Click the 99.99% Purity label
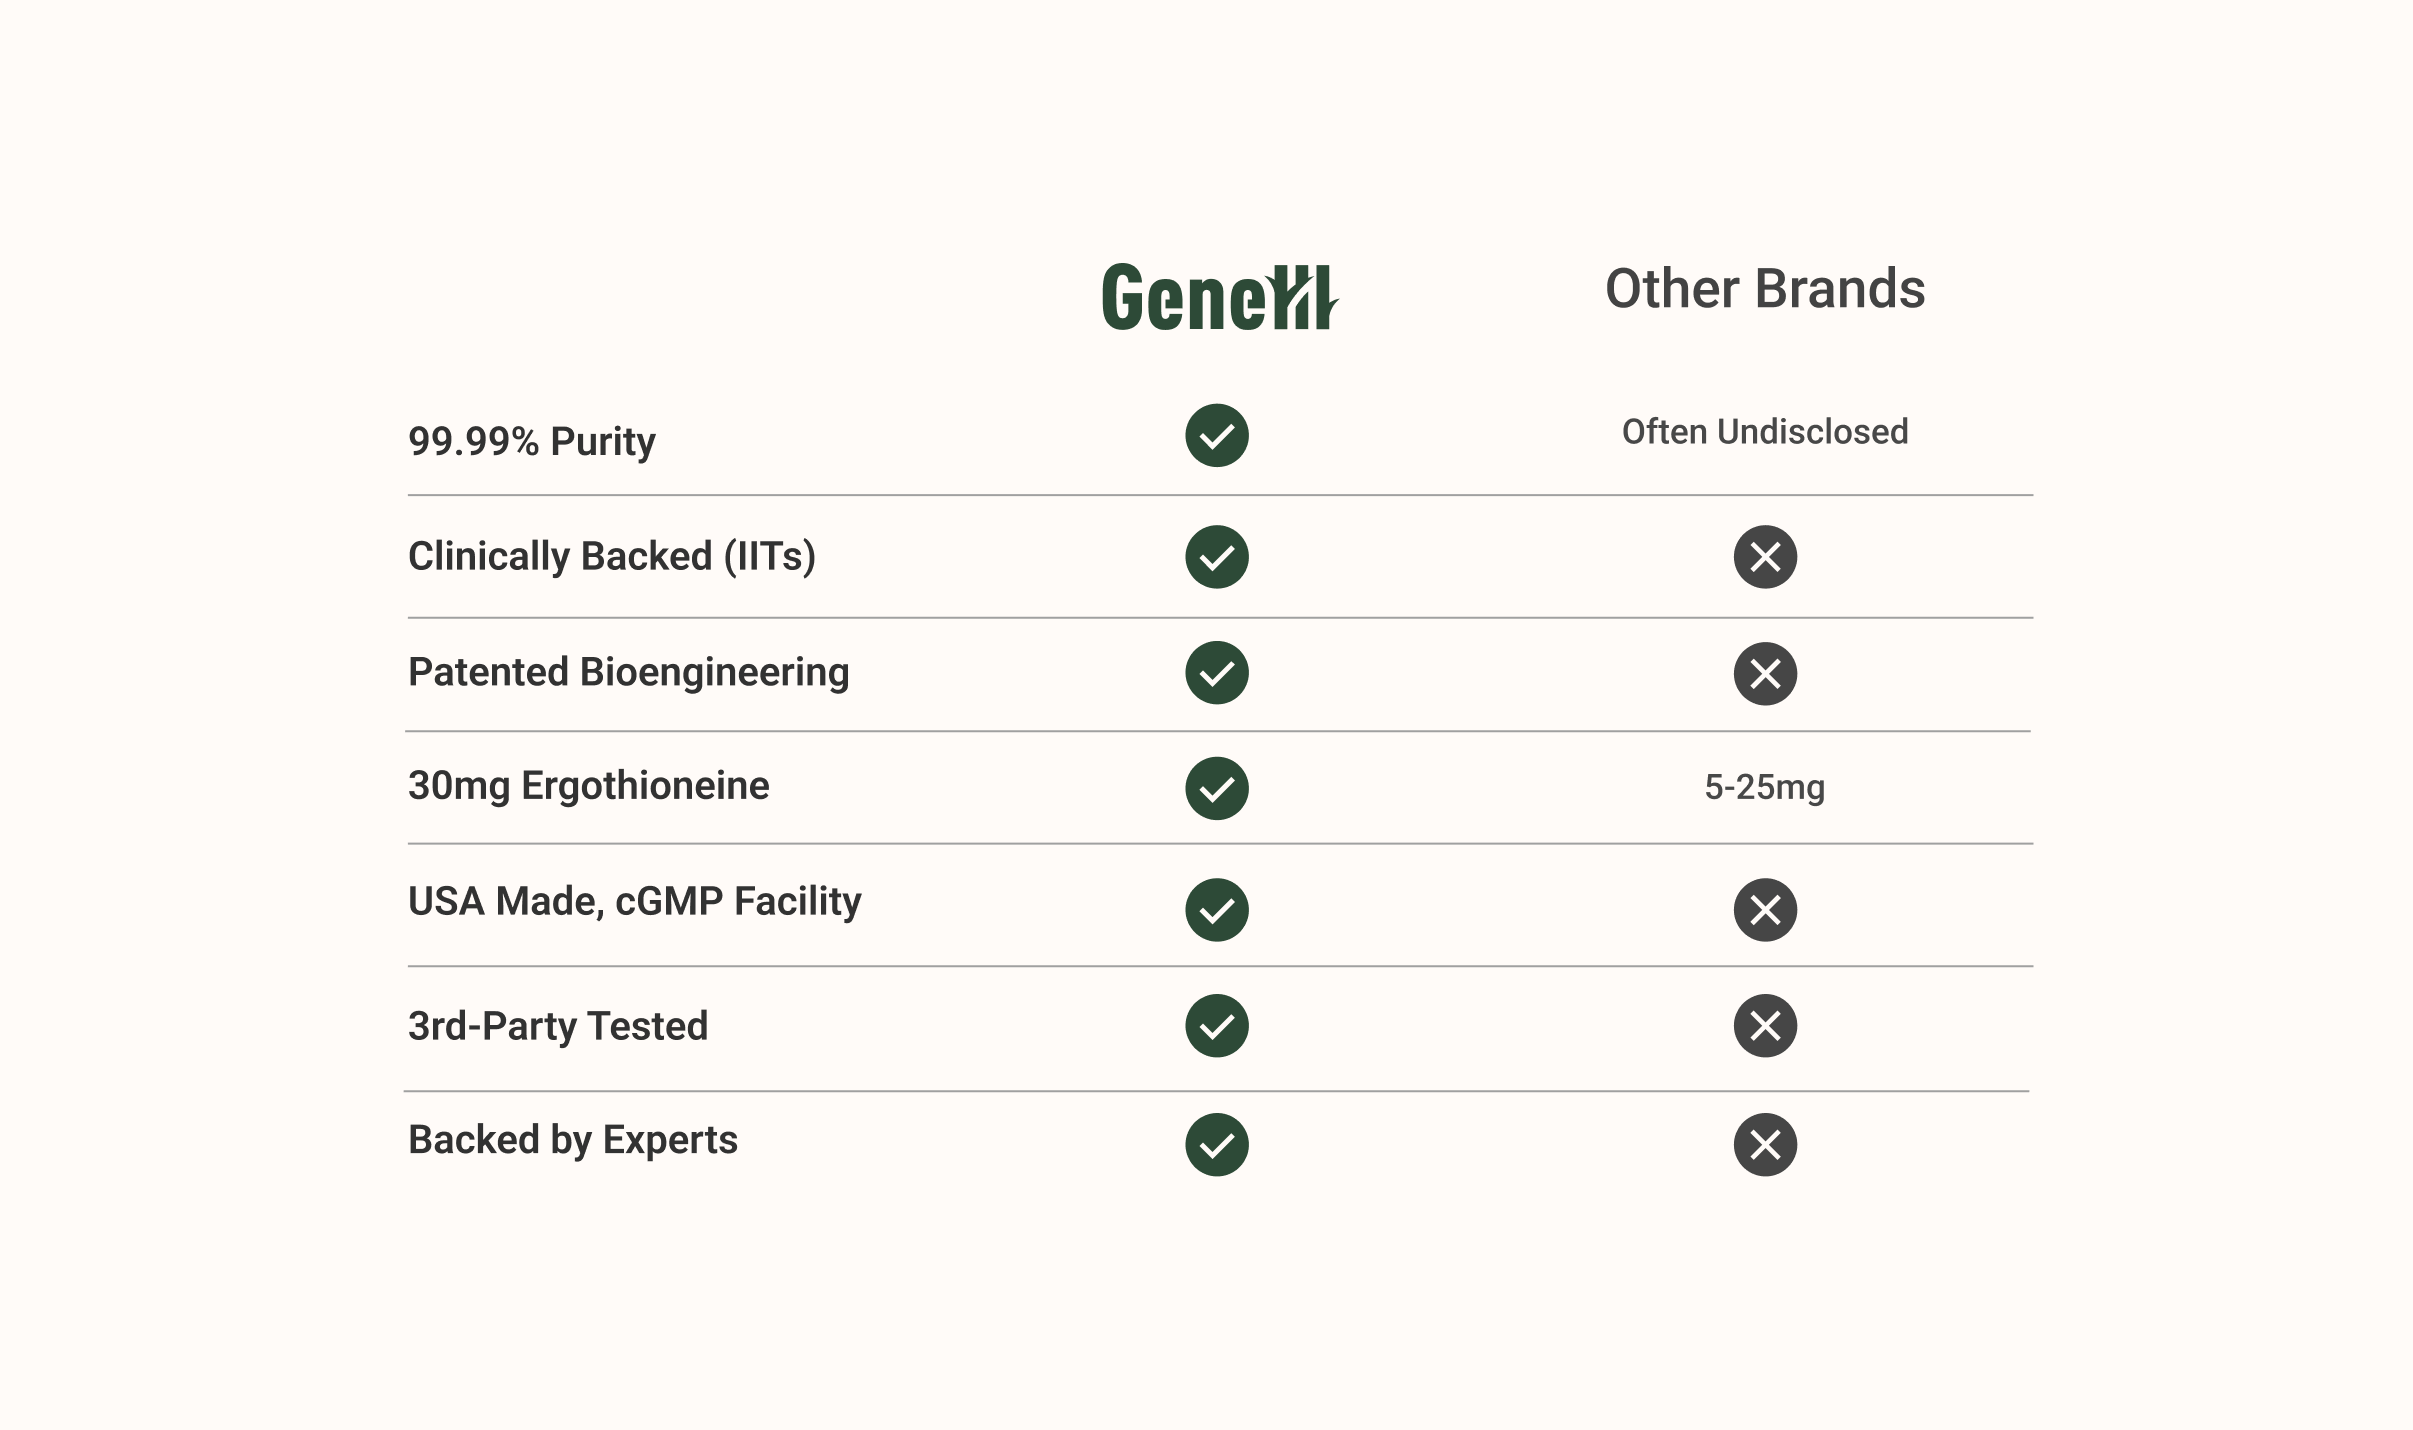Viewport: 2413px width, 1430px height. 532,441
